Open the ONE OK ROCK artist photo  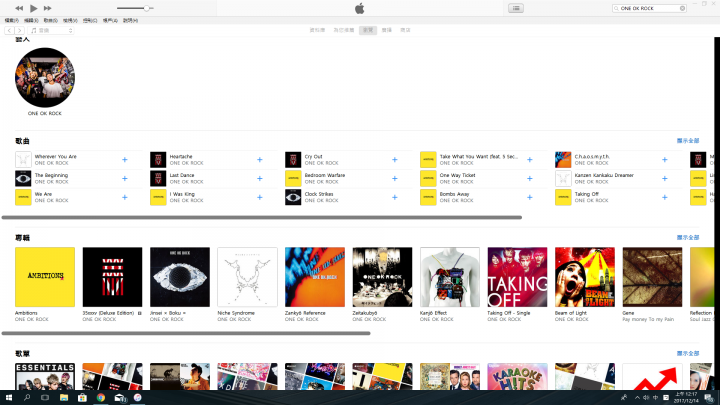click(45, 77)
